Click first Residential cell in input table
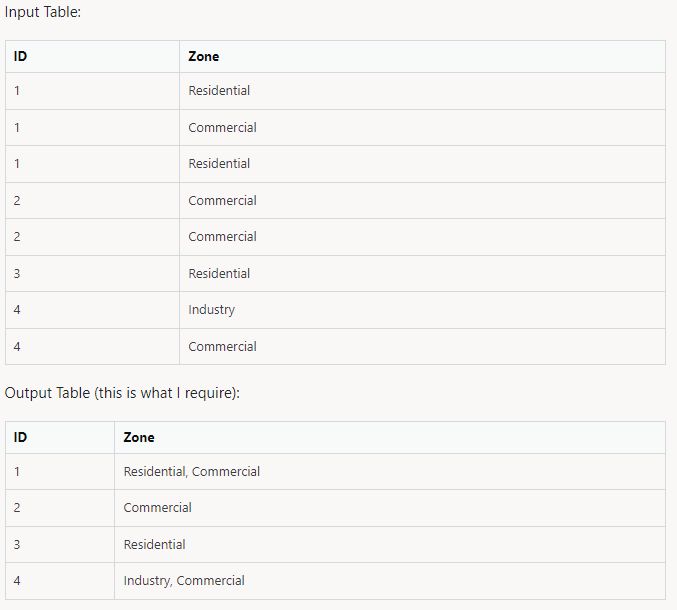The image size is (677, 610). click(422, 91)
